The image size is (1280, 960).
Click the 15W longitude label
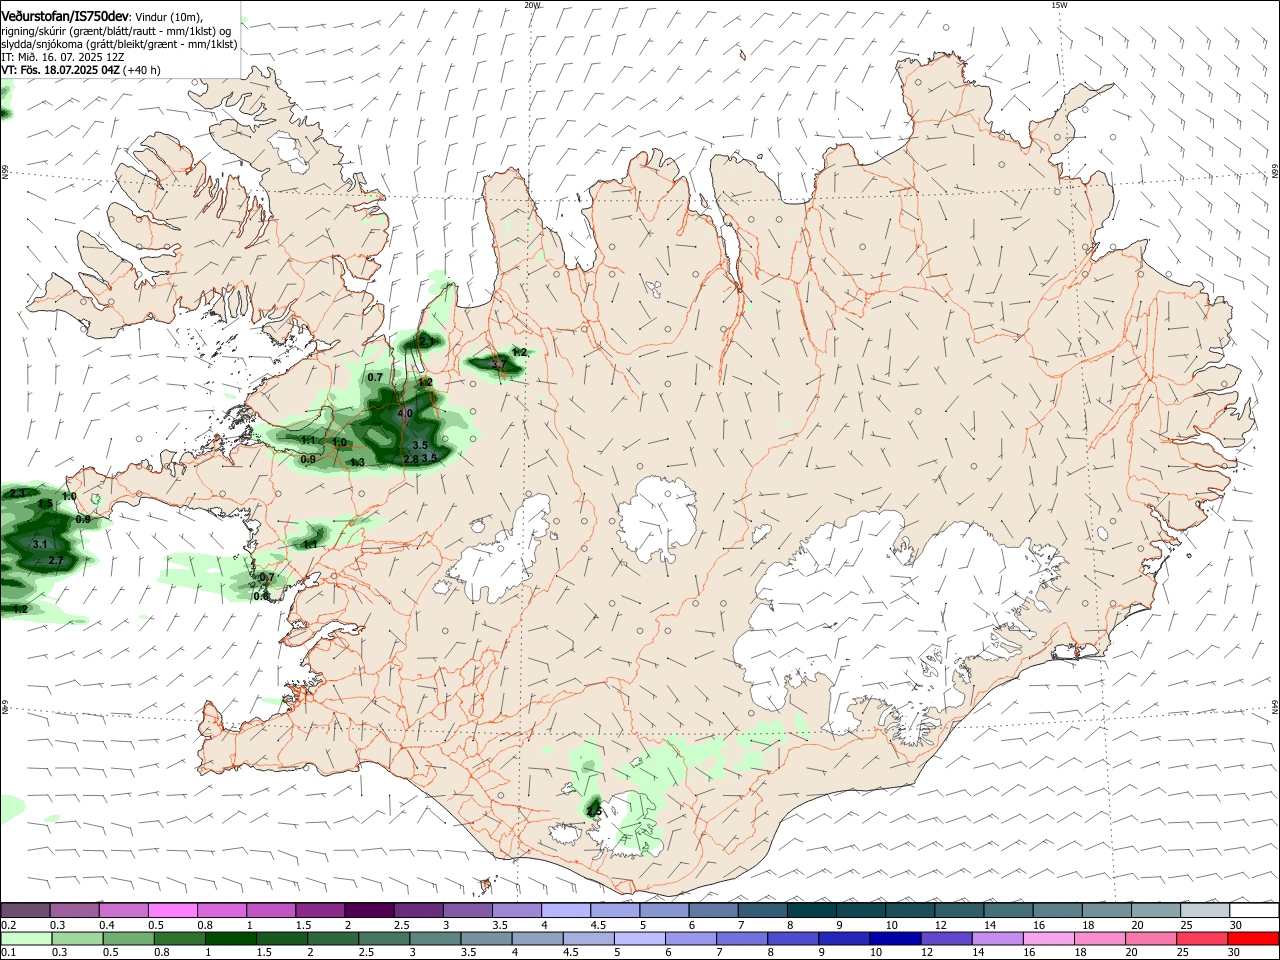(x=1059, y=5)
